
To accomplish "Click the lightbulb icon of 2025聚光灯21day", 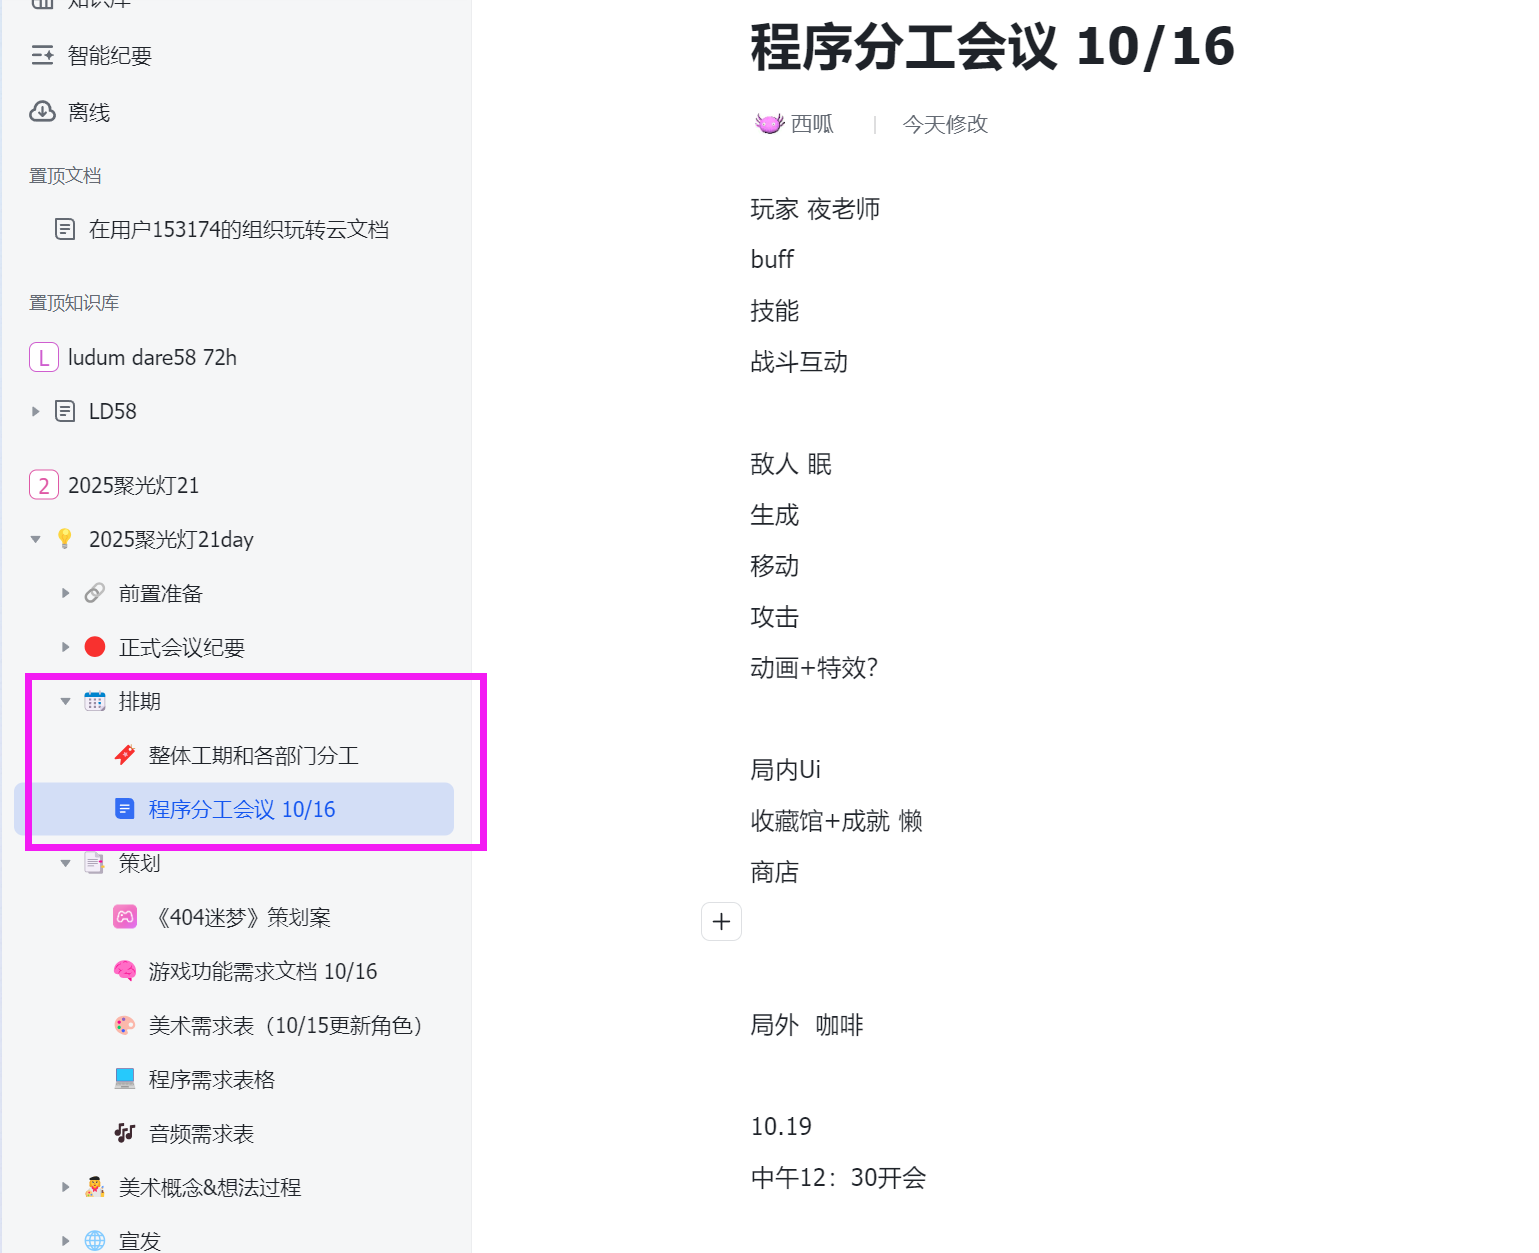I will click(65, 539).
